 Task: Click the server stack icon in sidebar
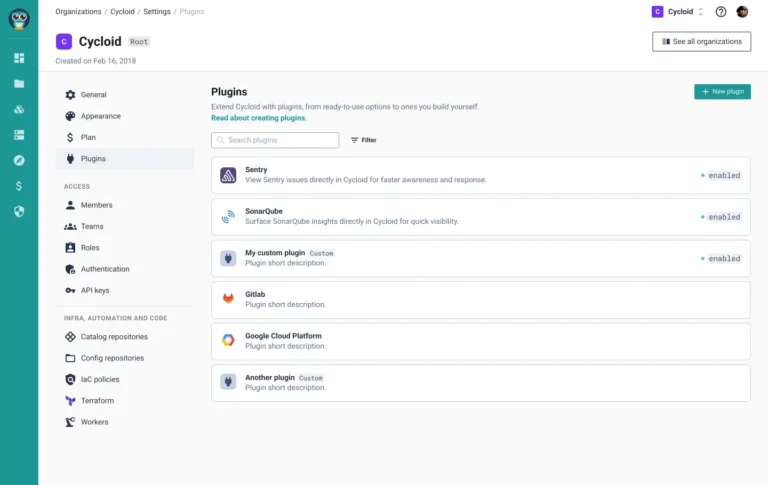[19, 134]
